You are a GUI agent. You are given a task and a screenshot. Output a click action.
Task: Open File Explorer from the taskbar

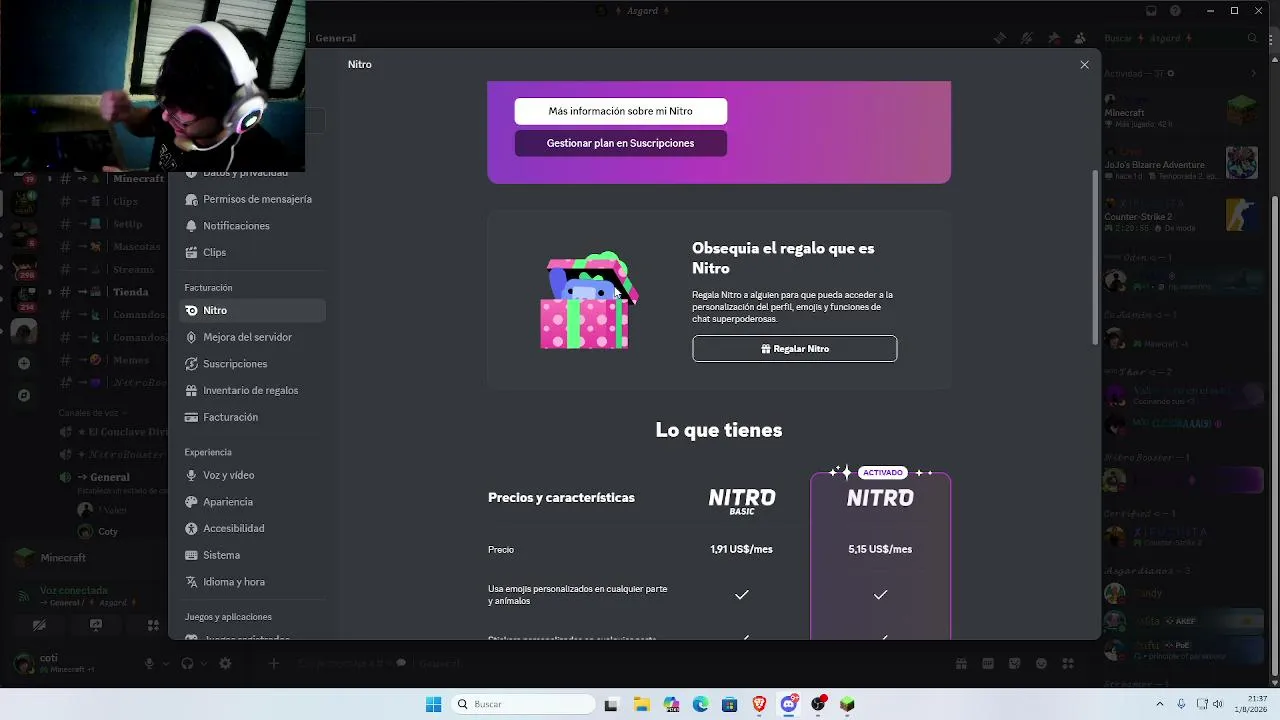pos(641,704)
